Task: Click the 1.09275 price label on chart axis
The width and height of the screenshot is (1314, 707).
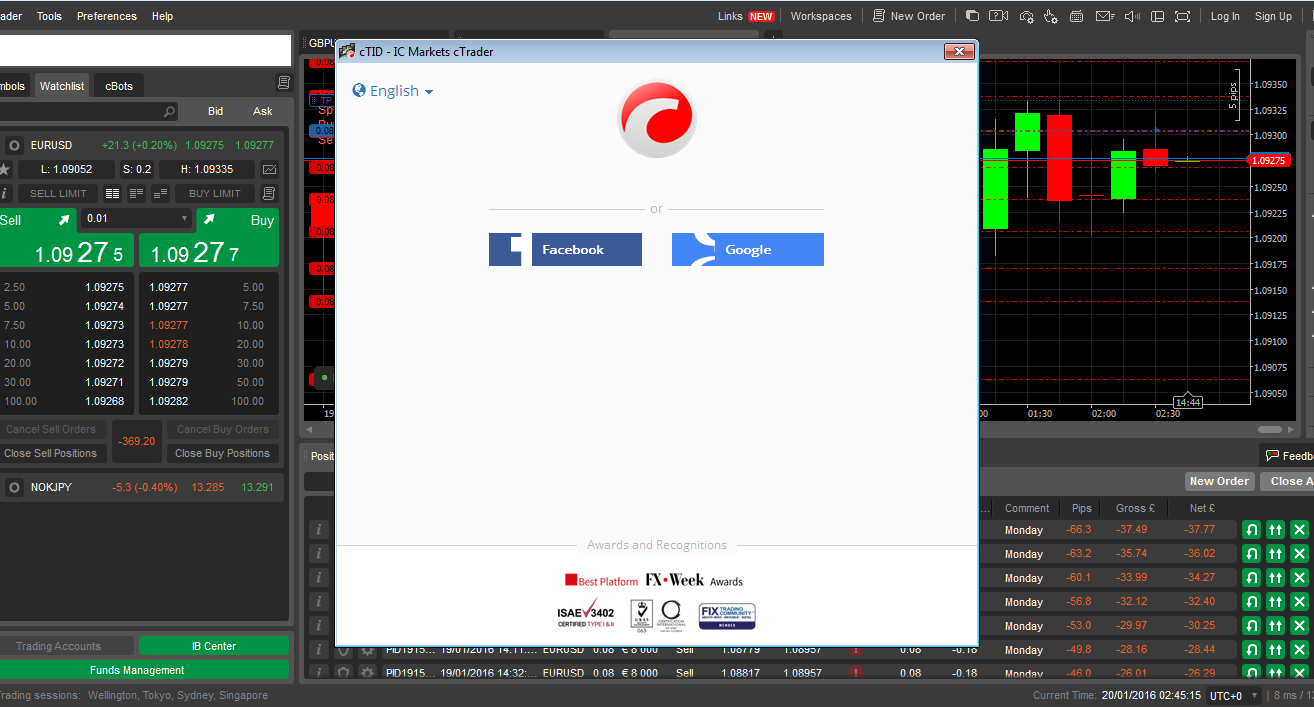Action: tap(1269, 160)
